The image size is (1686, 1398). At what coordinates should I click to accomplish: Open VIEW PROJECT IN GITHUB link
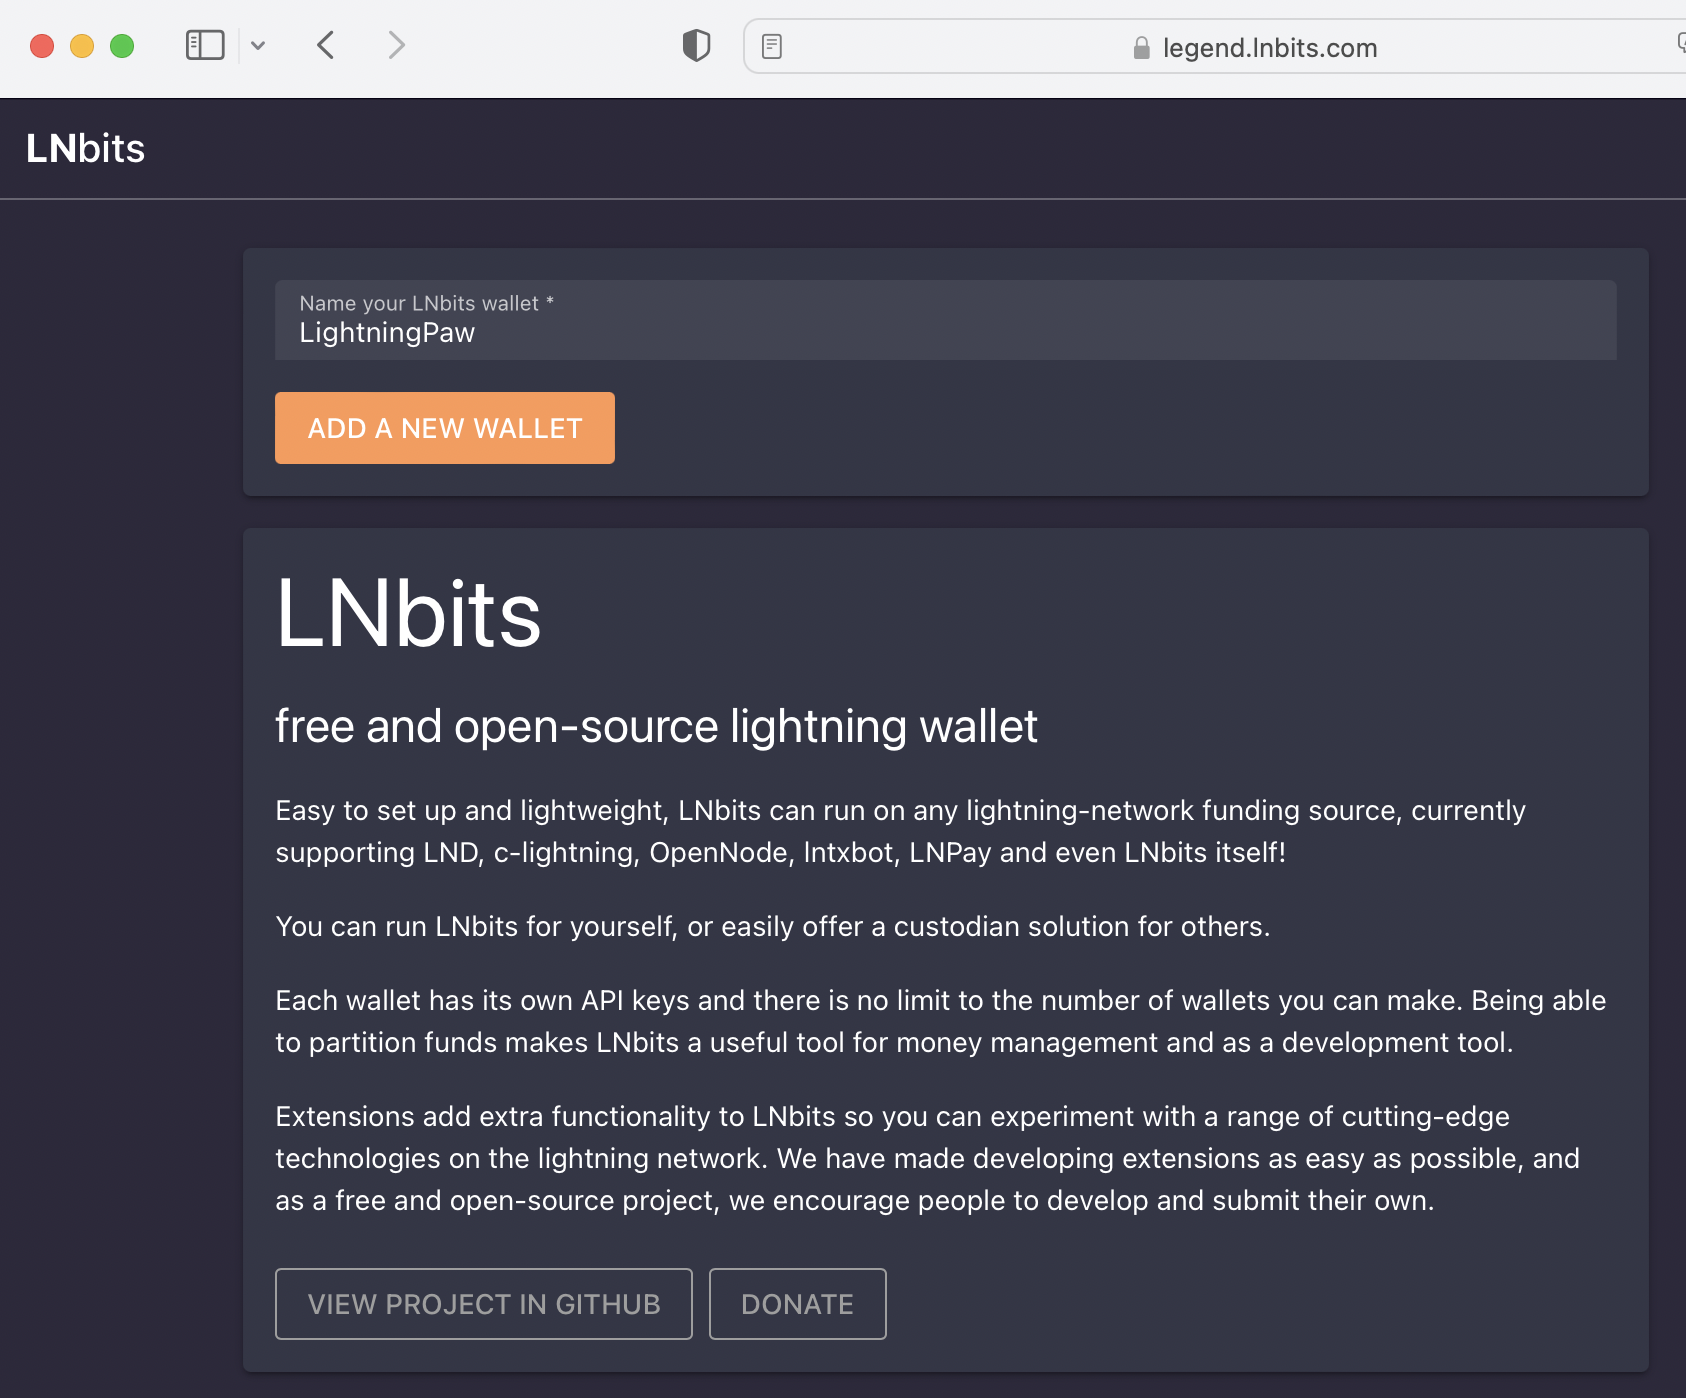484,1304
